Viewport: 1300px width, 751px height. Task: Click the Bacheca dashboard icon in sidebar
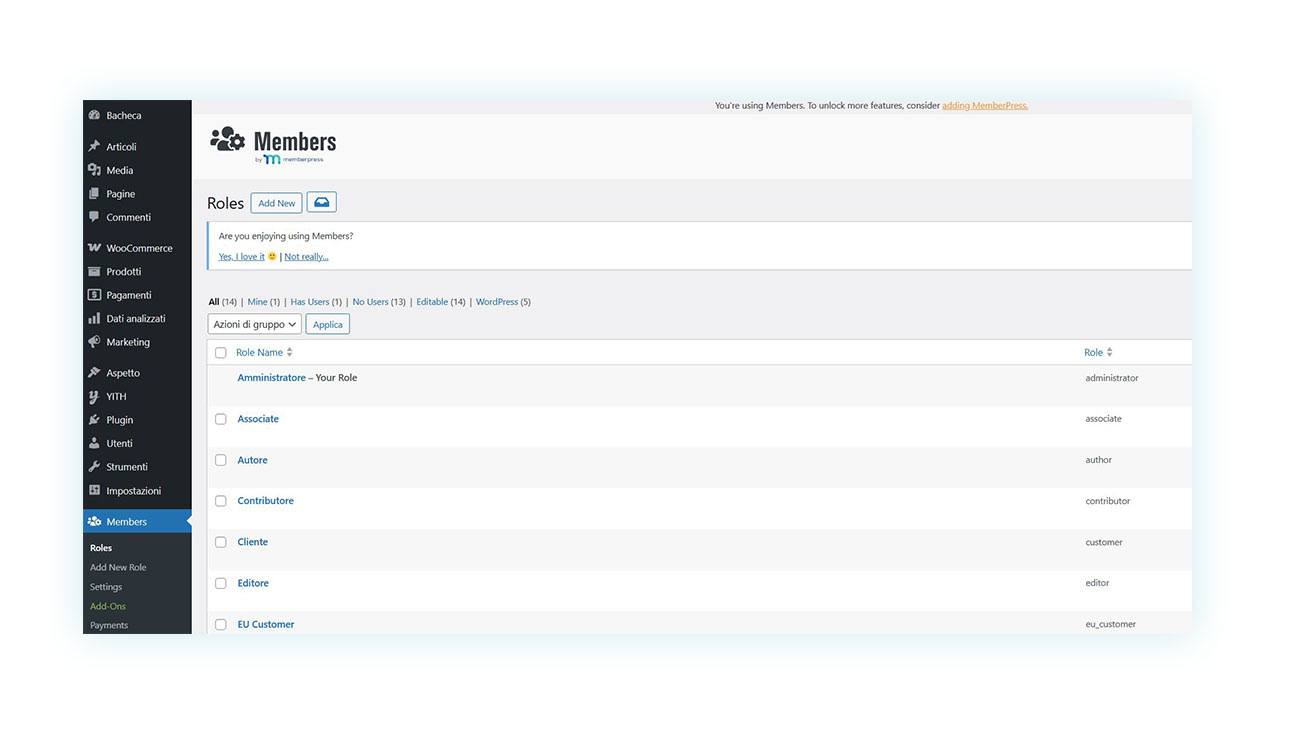[x=94, y=116]
